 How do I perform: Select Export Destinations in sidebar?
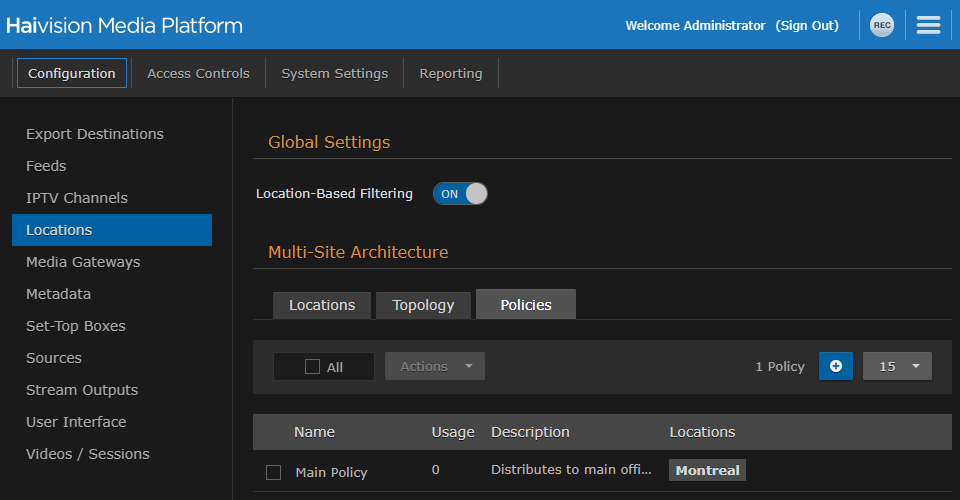point(95,134)
